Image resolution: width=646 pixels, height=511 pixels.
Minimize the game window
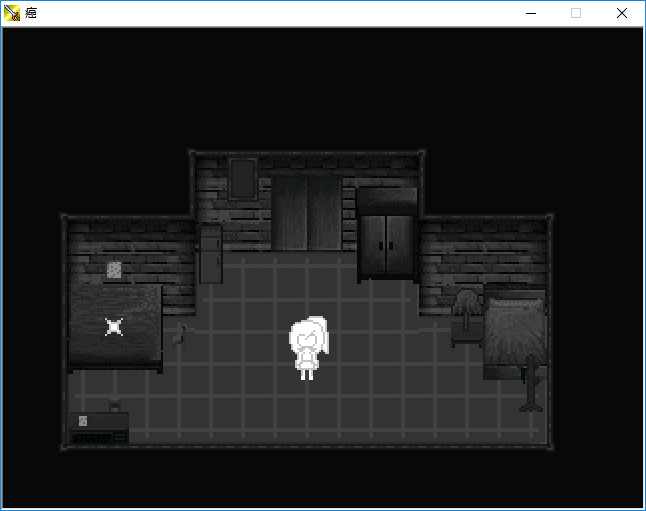[531, 13]
